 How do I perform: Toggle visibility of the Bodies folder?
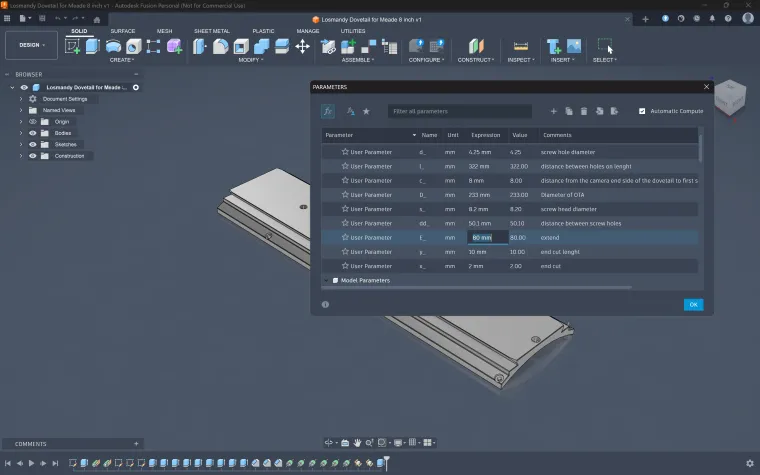tap(33, 133)
